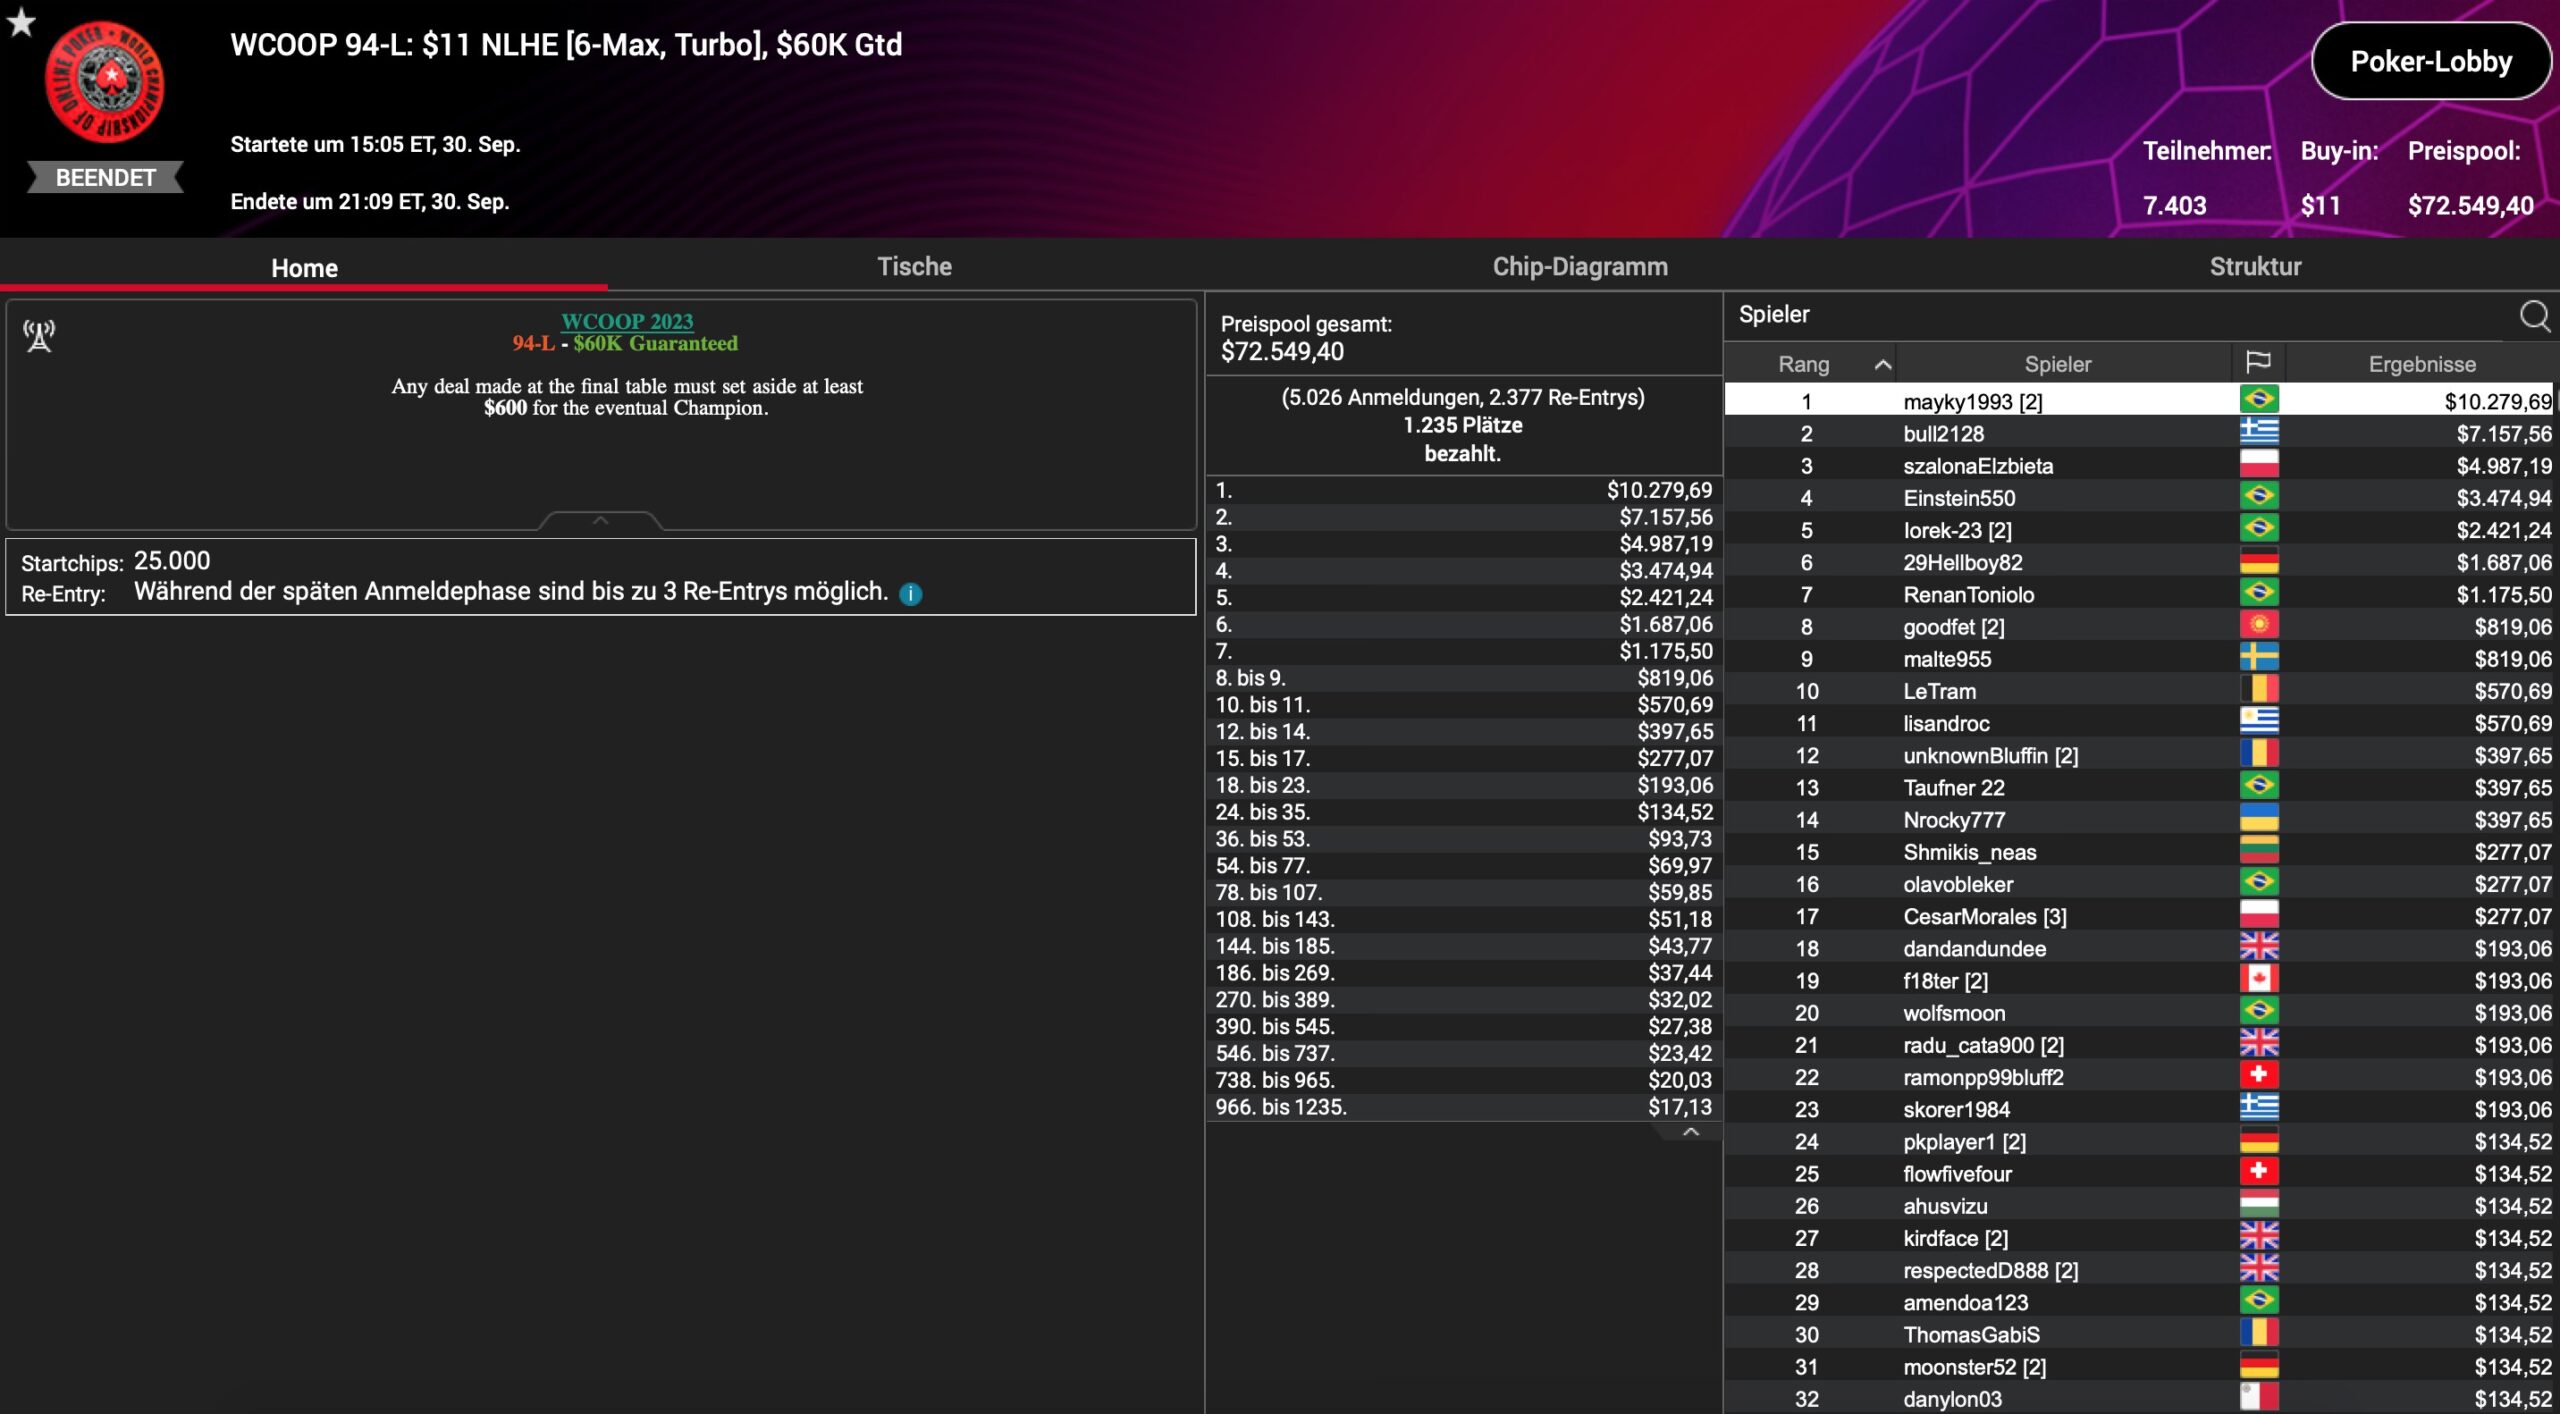Select player pkplayer1 in the list

(x=2139, y=1141)
